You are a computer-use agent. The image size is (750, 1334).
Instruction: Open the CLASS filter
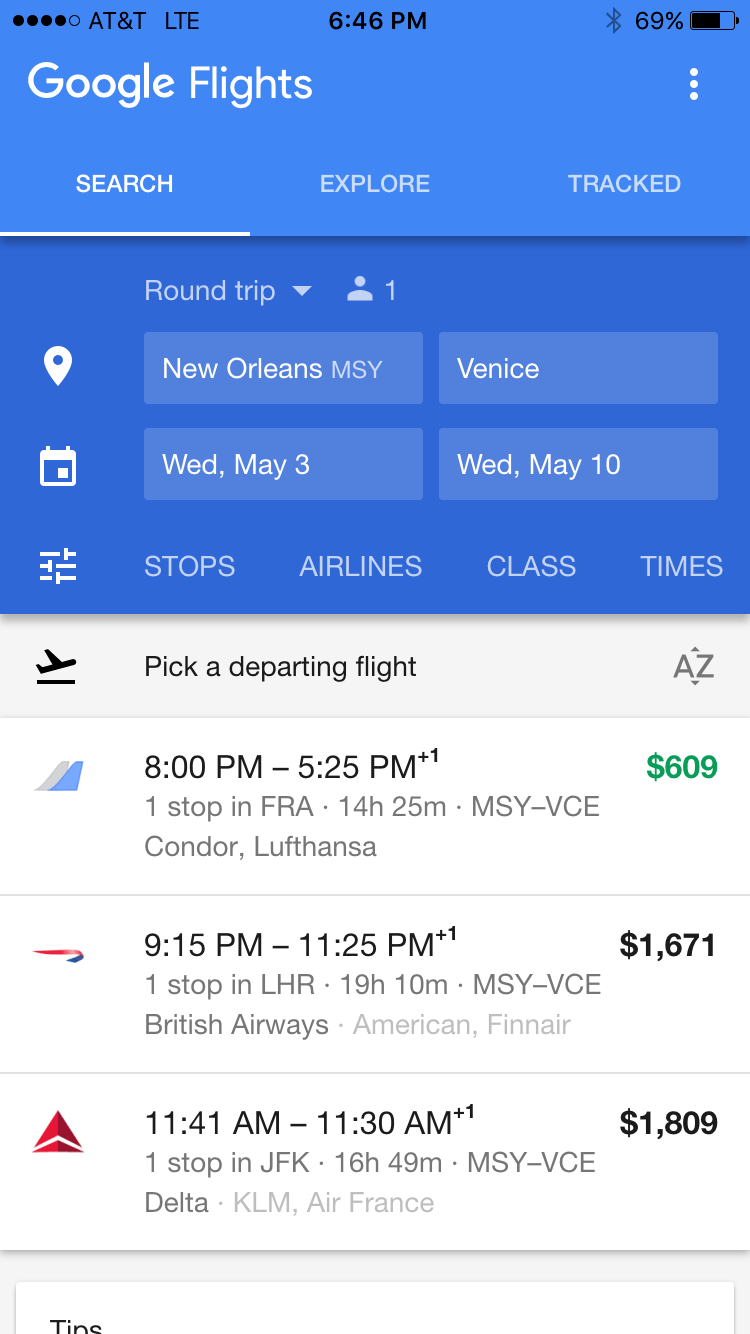tap(531, 566)
